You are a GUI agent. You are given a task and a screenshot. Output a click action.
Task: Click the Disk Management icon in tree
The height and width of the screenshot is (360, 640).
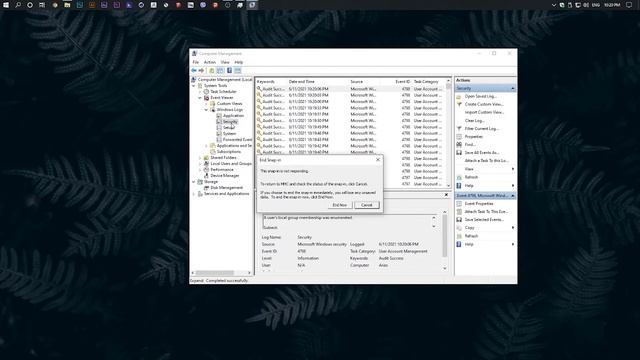pyautogui.click(x=207, y=188)
